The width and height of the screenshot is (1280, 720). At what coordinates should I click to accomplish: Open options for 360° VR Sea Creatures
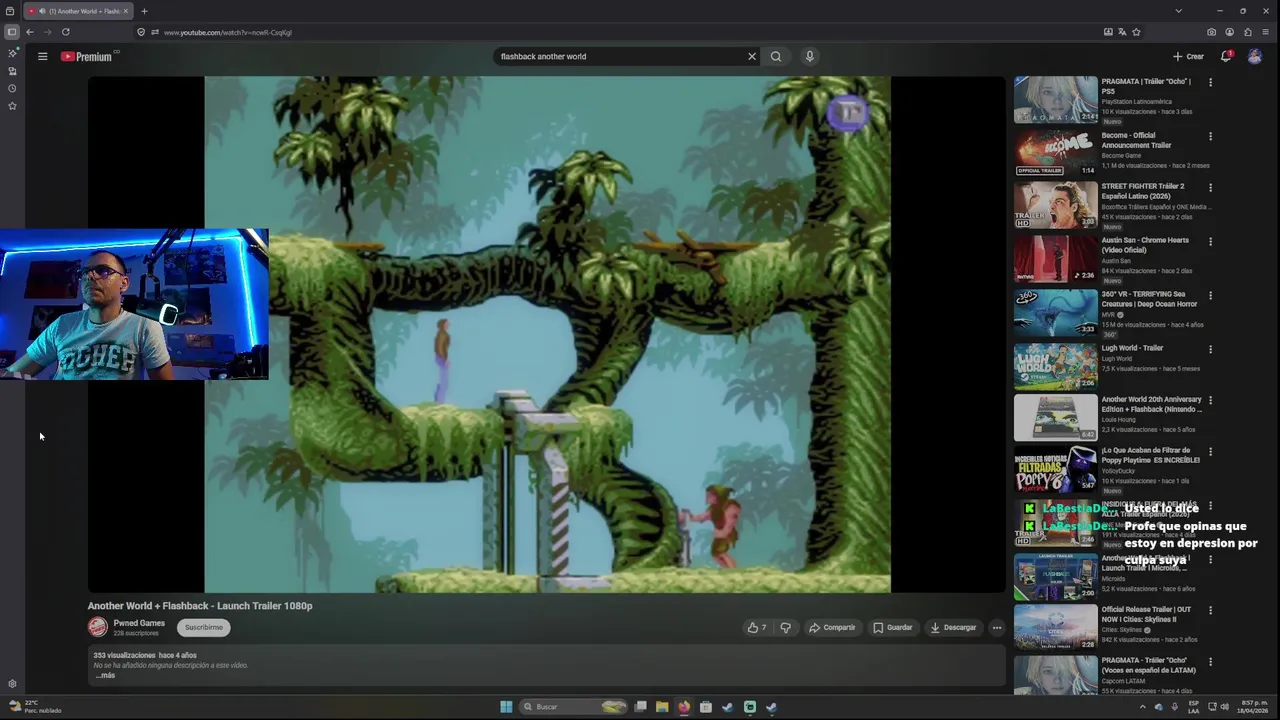point(1210,295)
